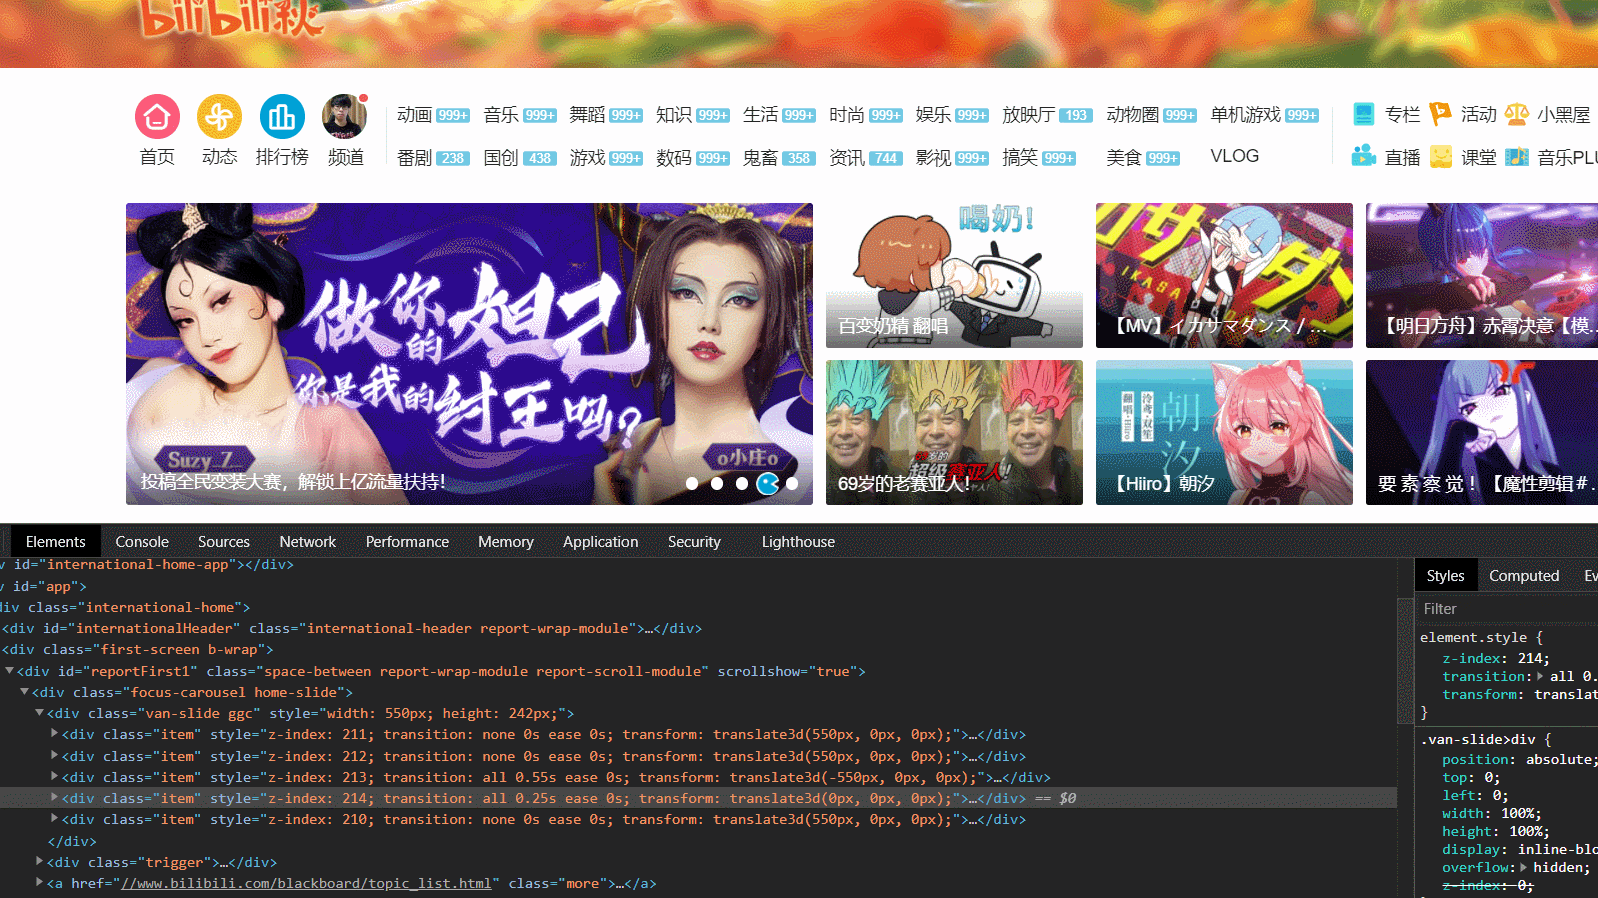
Task: Collapse the reportFirst1 div node
Action: (9, 671)
